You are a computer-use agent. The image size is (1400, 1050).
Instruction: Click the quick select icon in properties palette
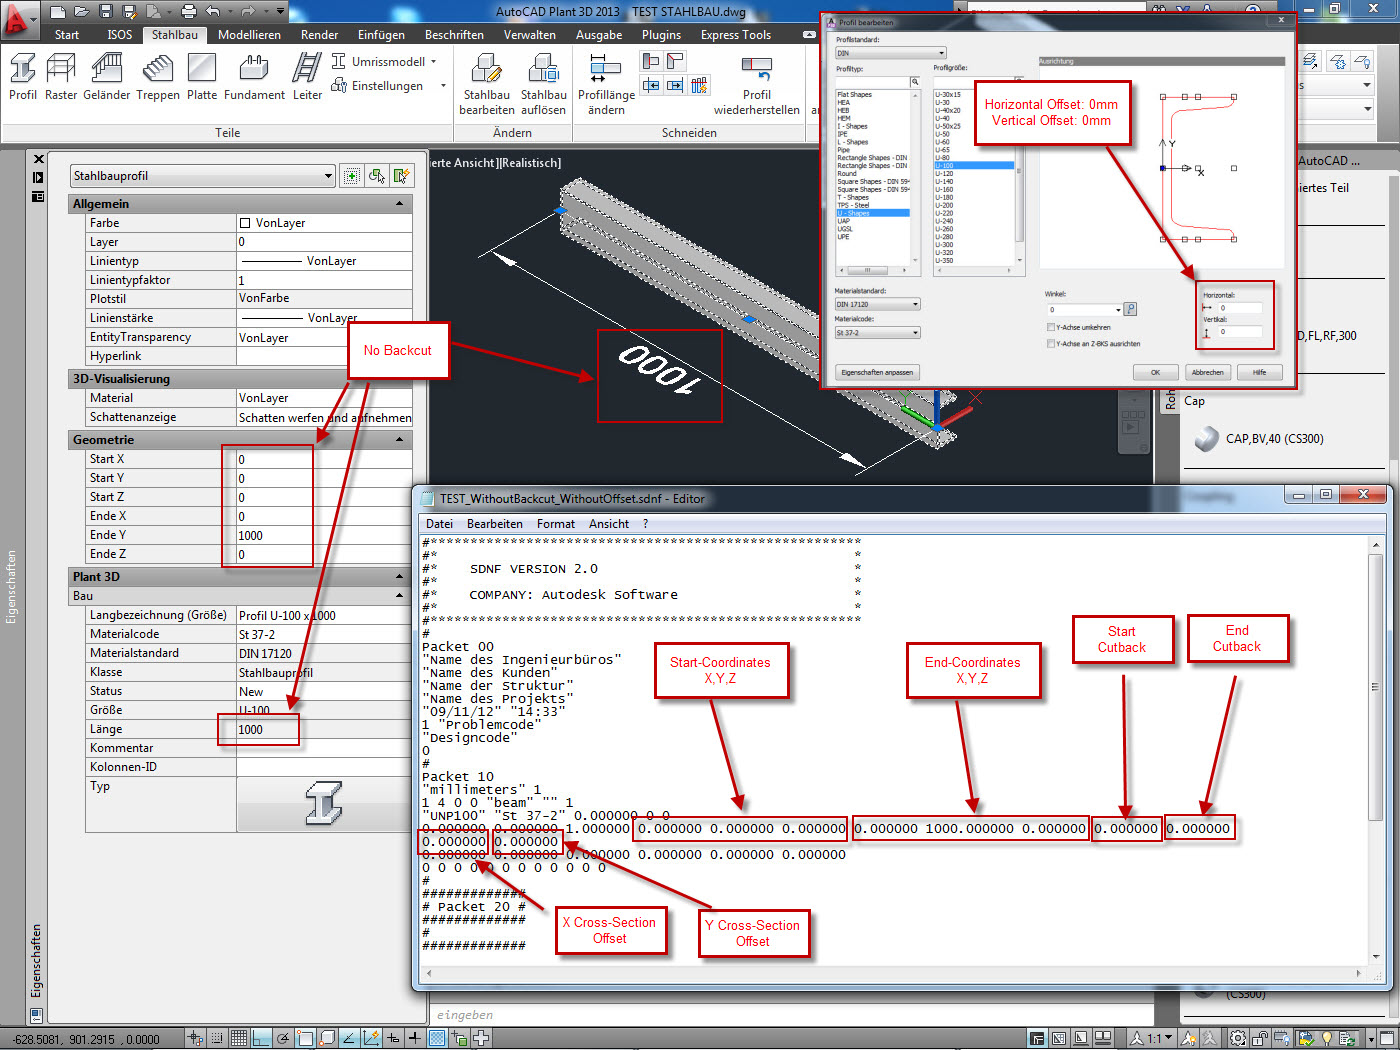(401, 176)
